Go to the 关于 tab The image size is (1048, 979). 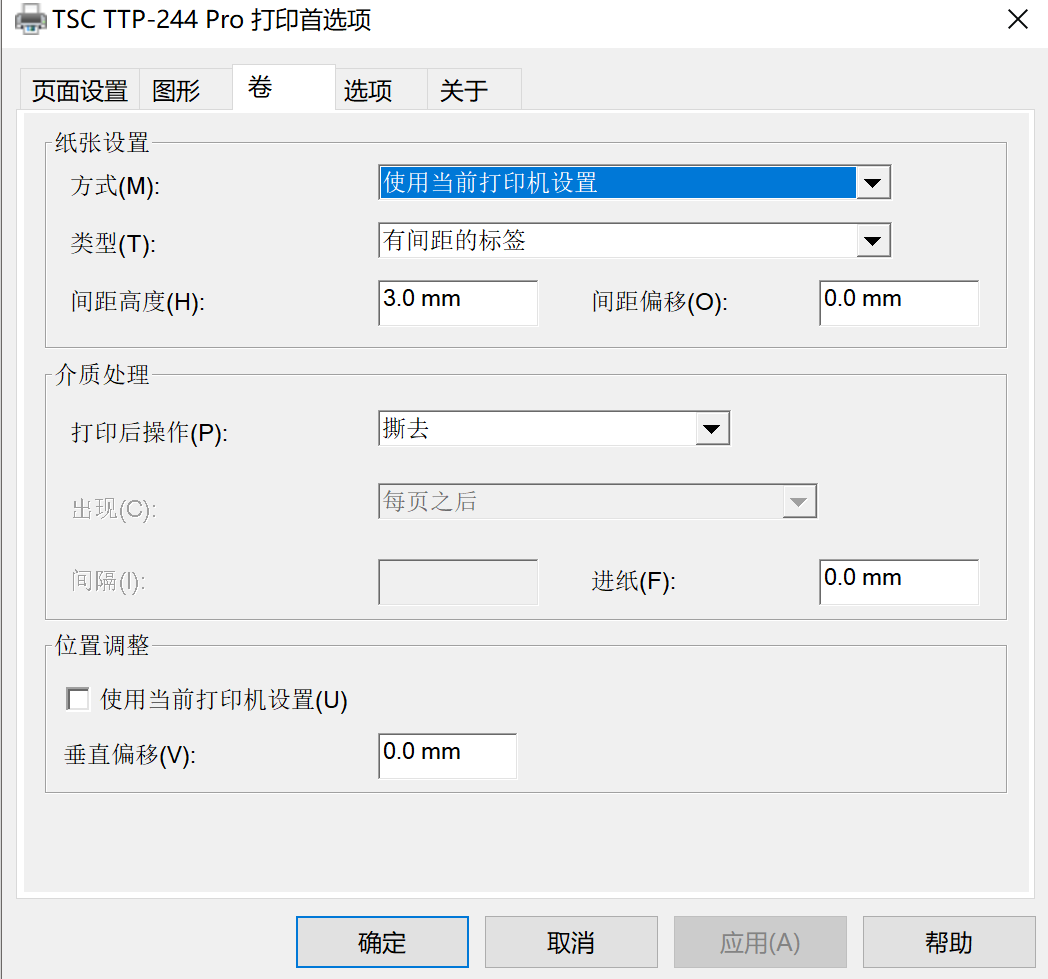(464, 91)
